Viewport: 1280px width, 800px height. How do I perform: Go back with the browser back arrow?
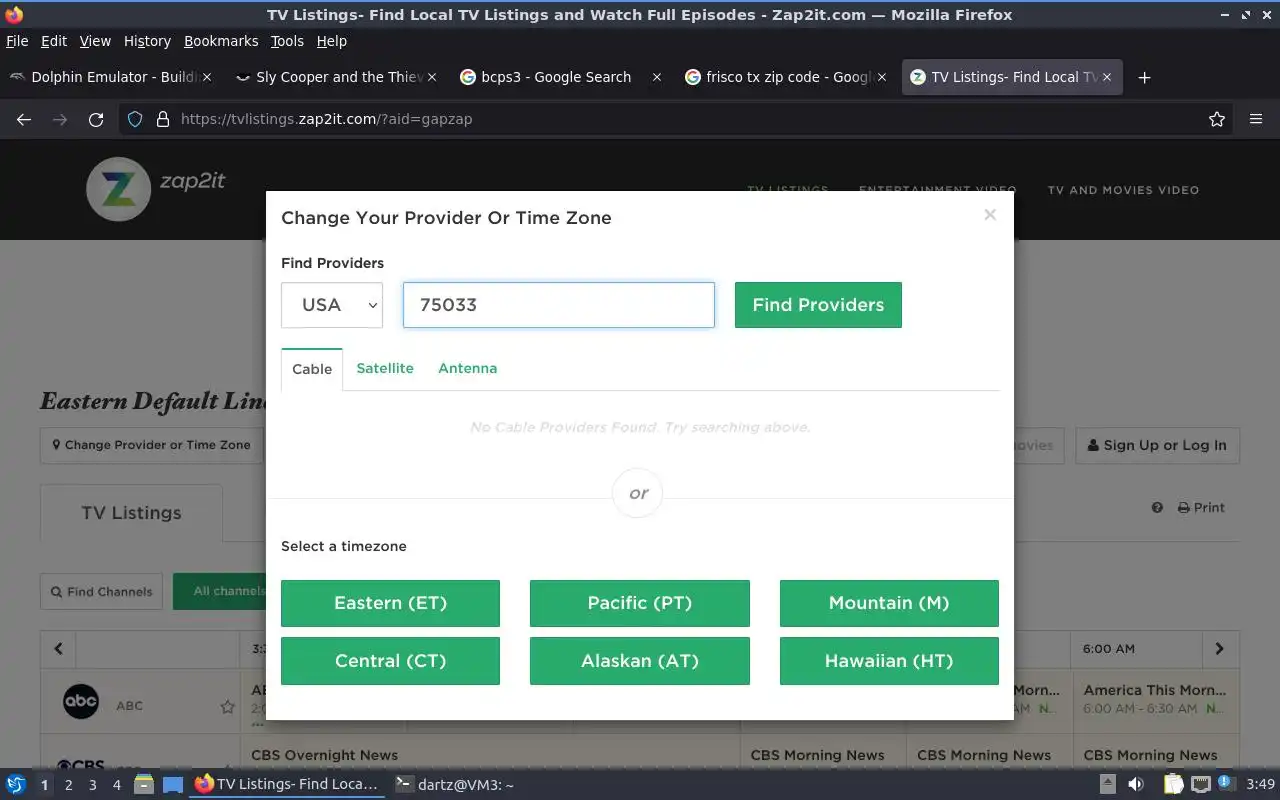24,119
